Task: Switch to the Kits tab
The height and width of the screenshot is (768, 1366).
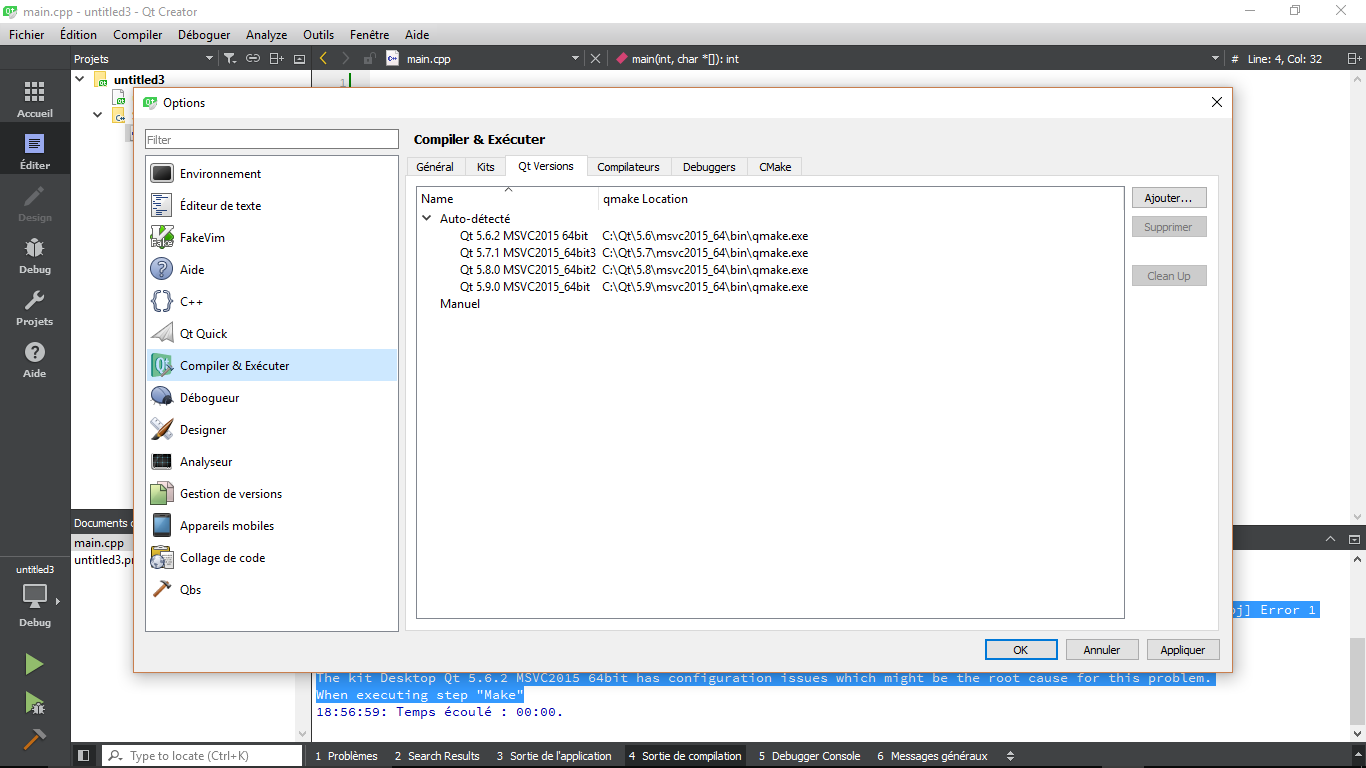Action: [486, 167]
